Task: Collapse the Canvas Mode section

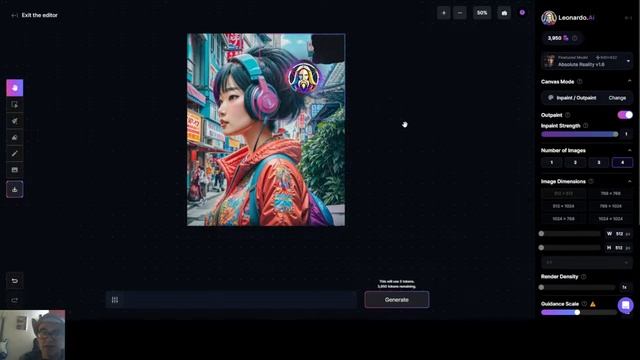Action: tap(629, 82)
